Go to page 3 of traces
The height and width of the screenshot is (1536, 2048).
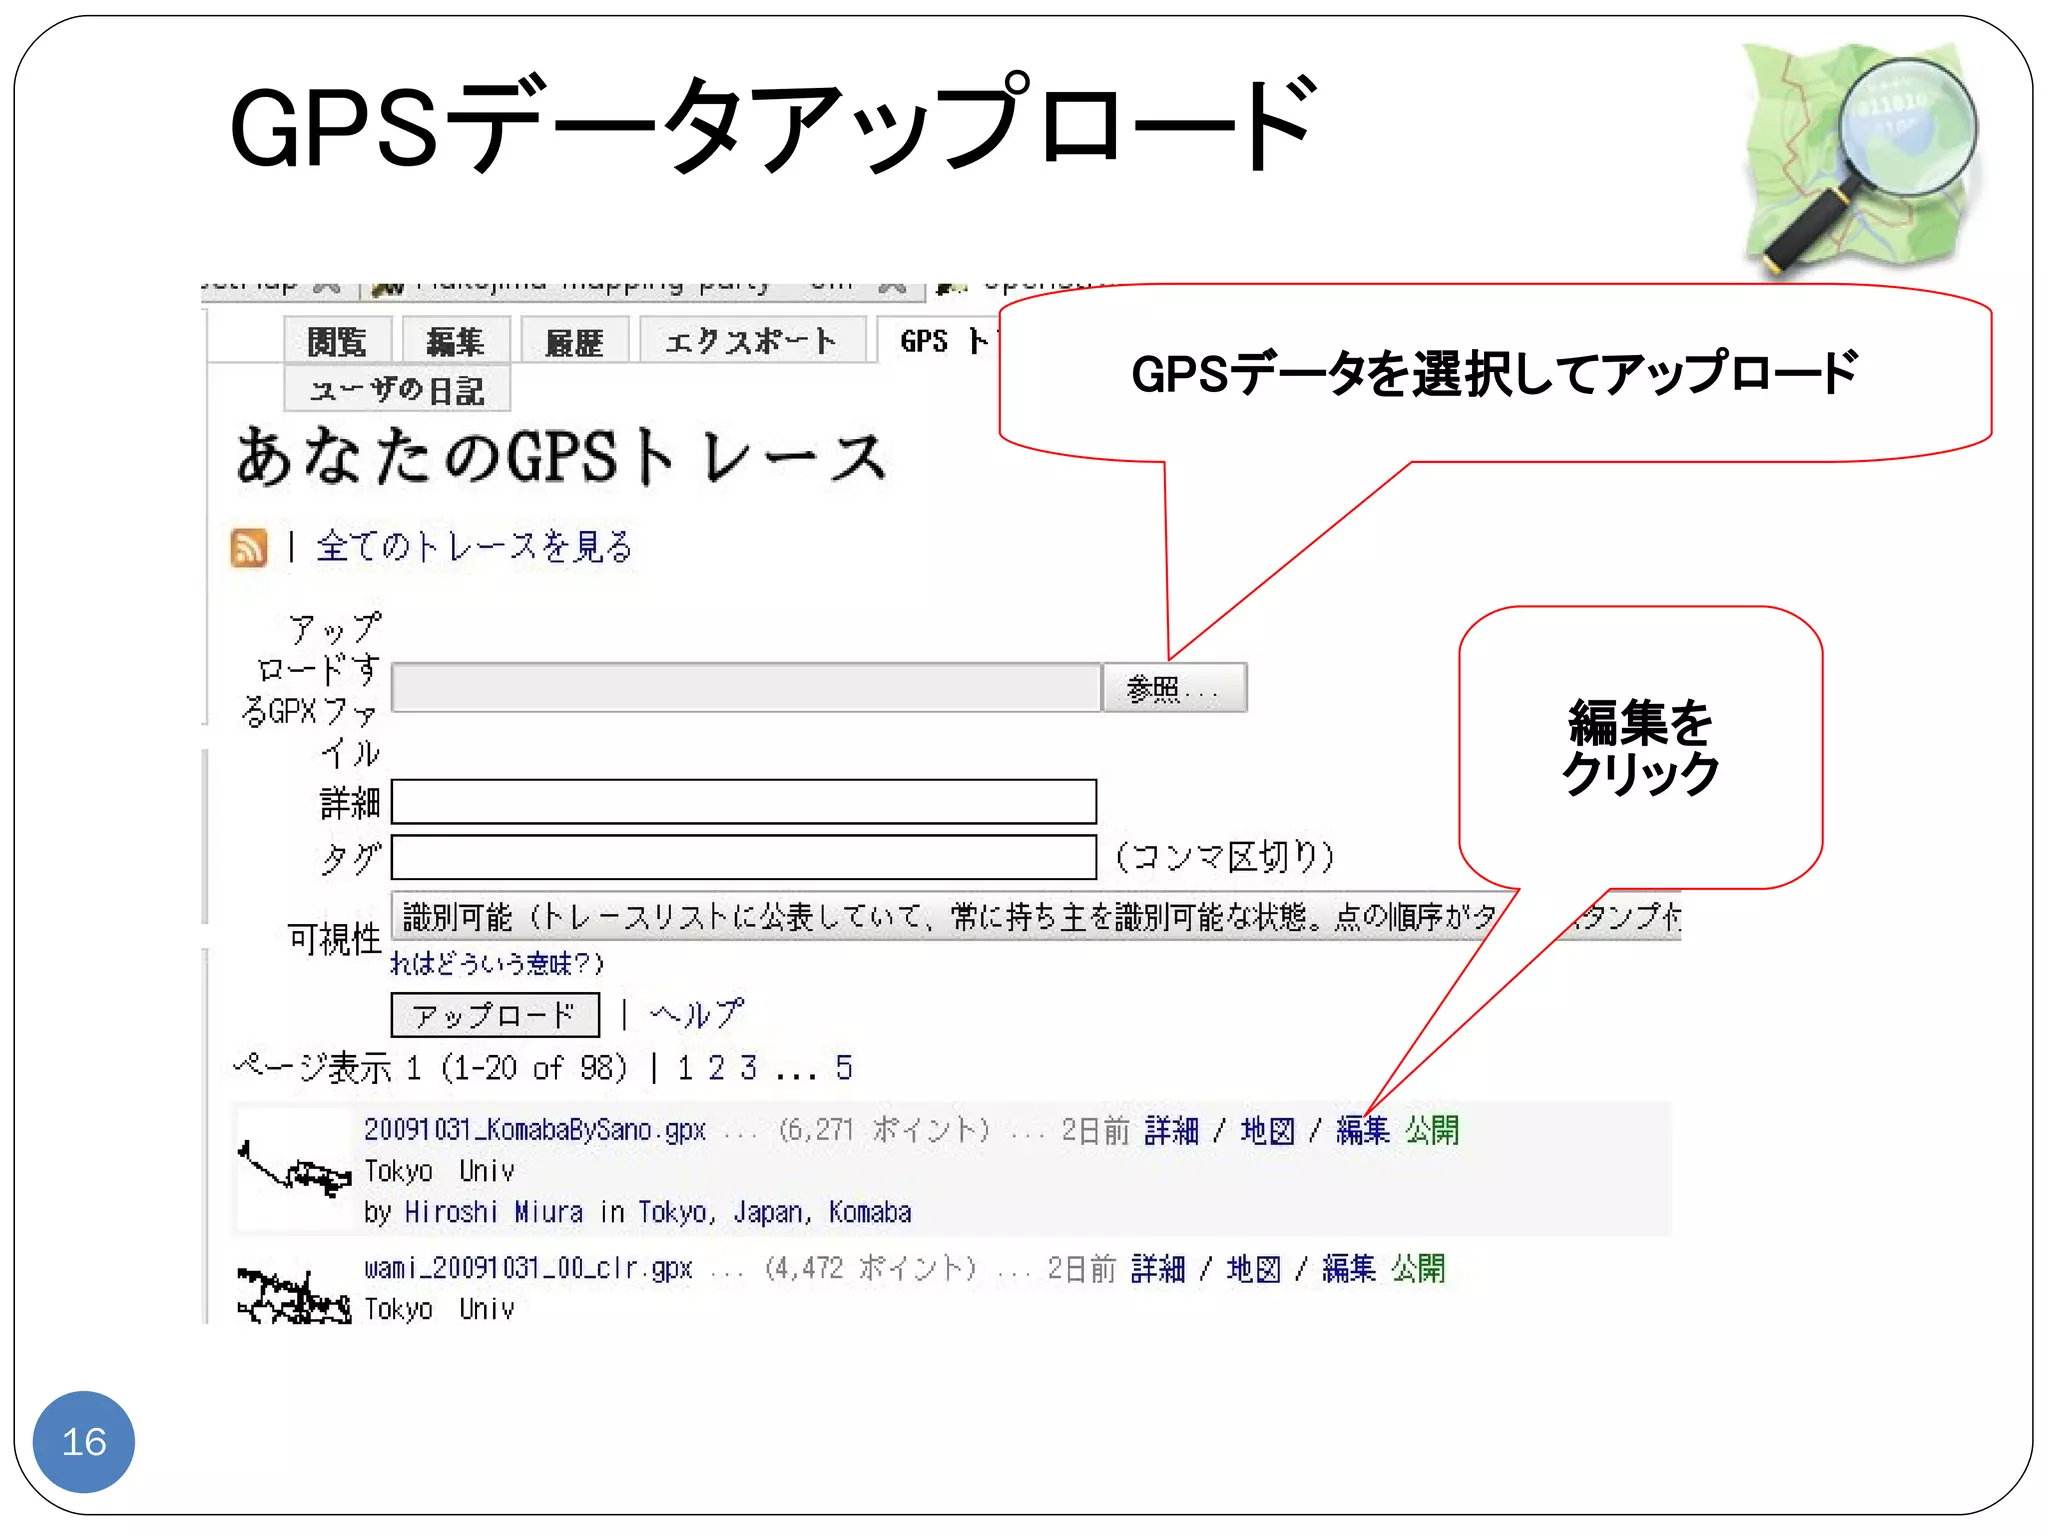pyautogui.click(x=748, y=1068)
